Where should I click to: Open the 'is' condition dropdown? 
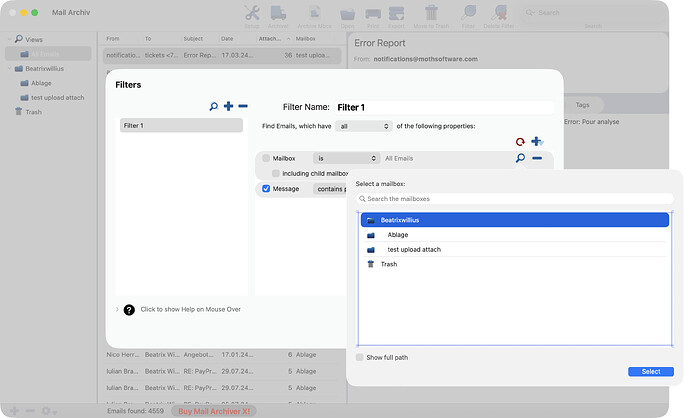(346, 158)
